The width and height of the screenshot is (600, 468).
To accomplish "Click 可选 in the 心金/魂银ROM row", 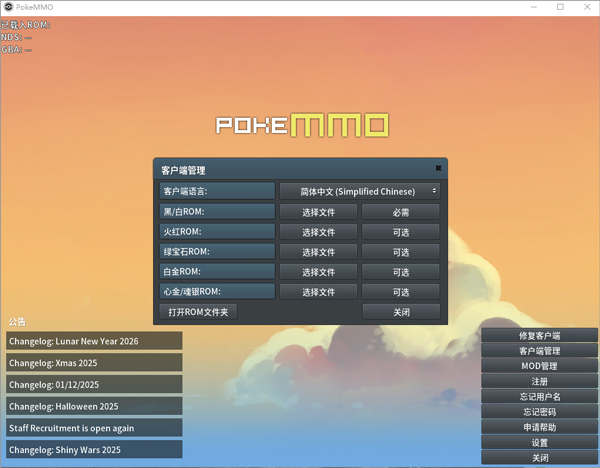I will click(x=401, y=292).
